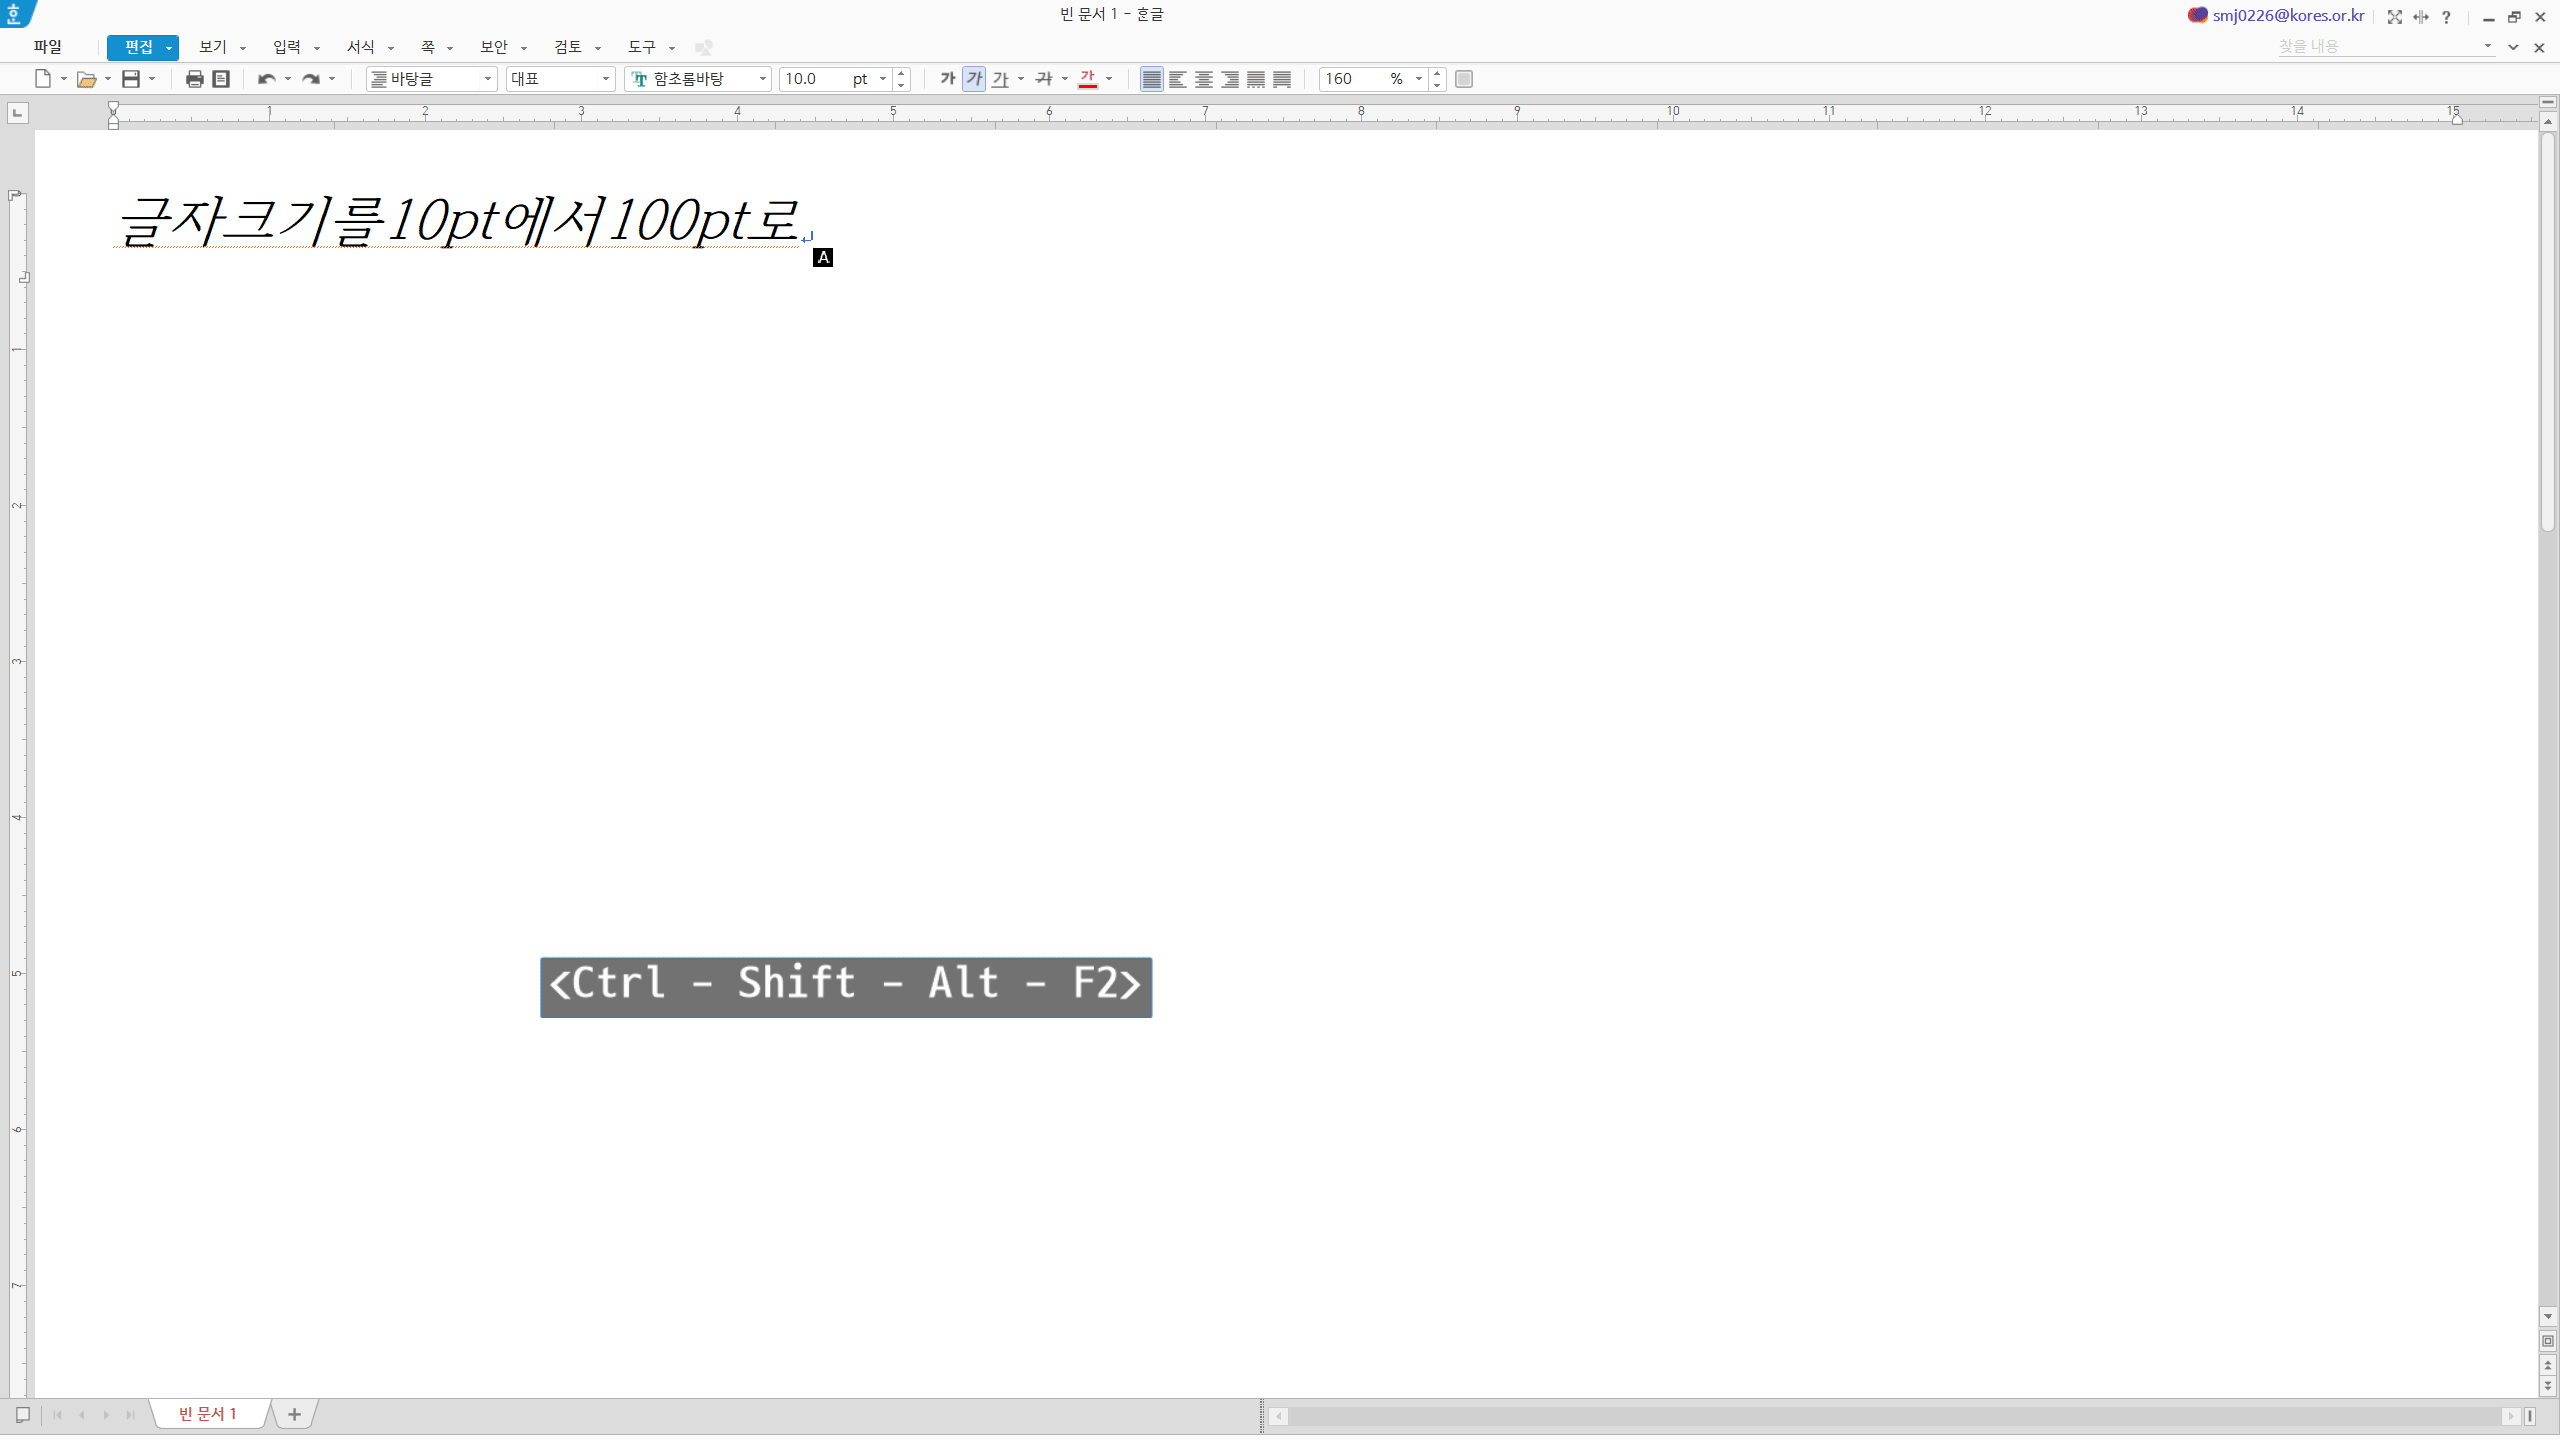The width and height of the screenshot is (2560, 1440).
Task: Click the undo arrow icon
Action: [266, 79]
